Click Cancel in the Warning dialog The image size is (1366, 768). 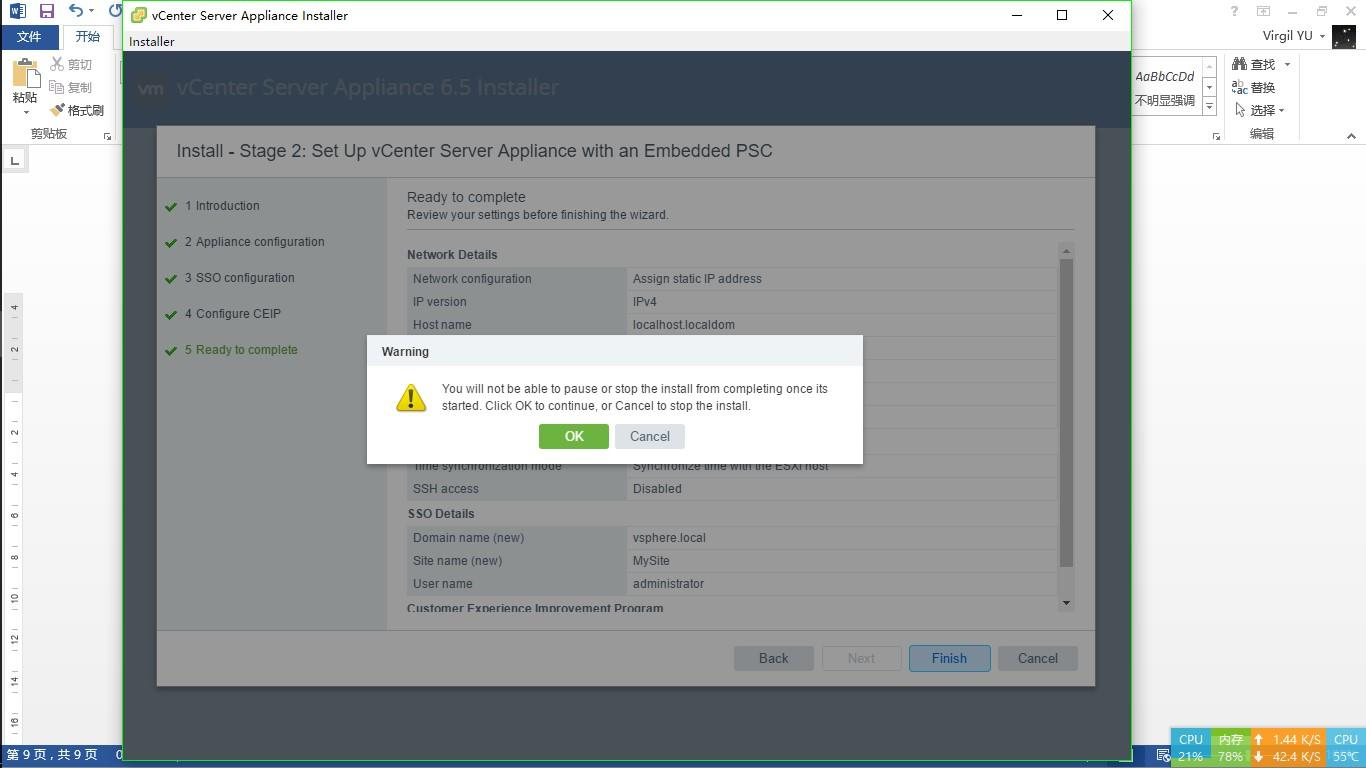[x=650, y=436]
